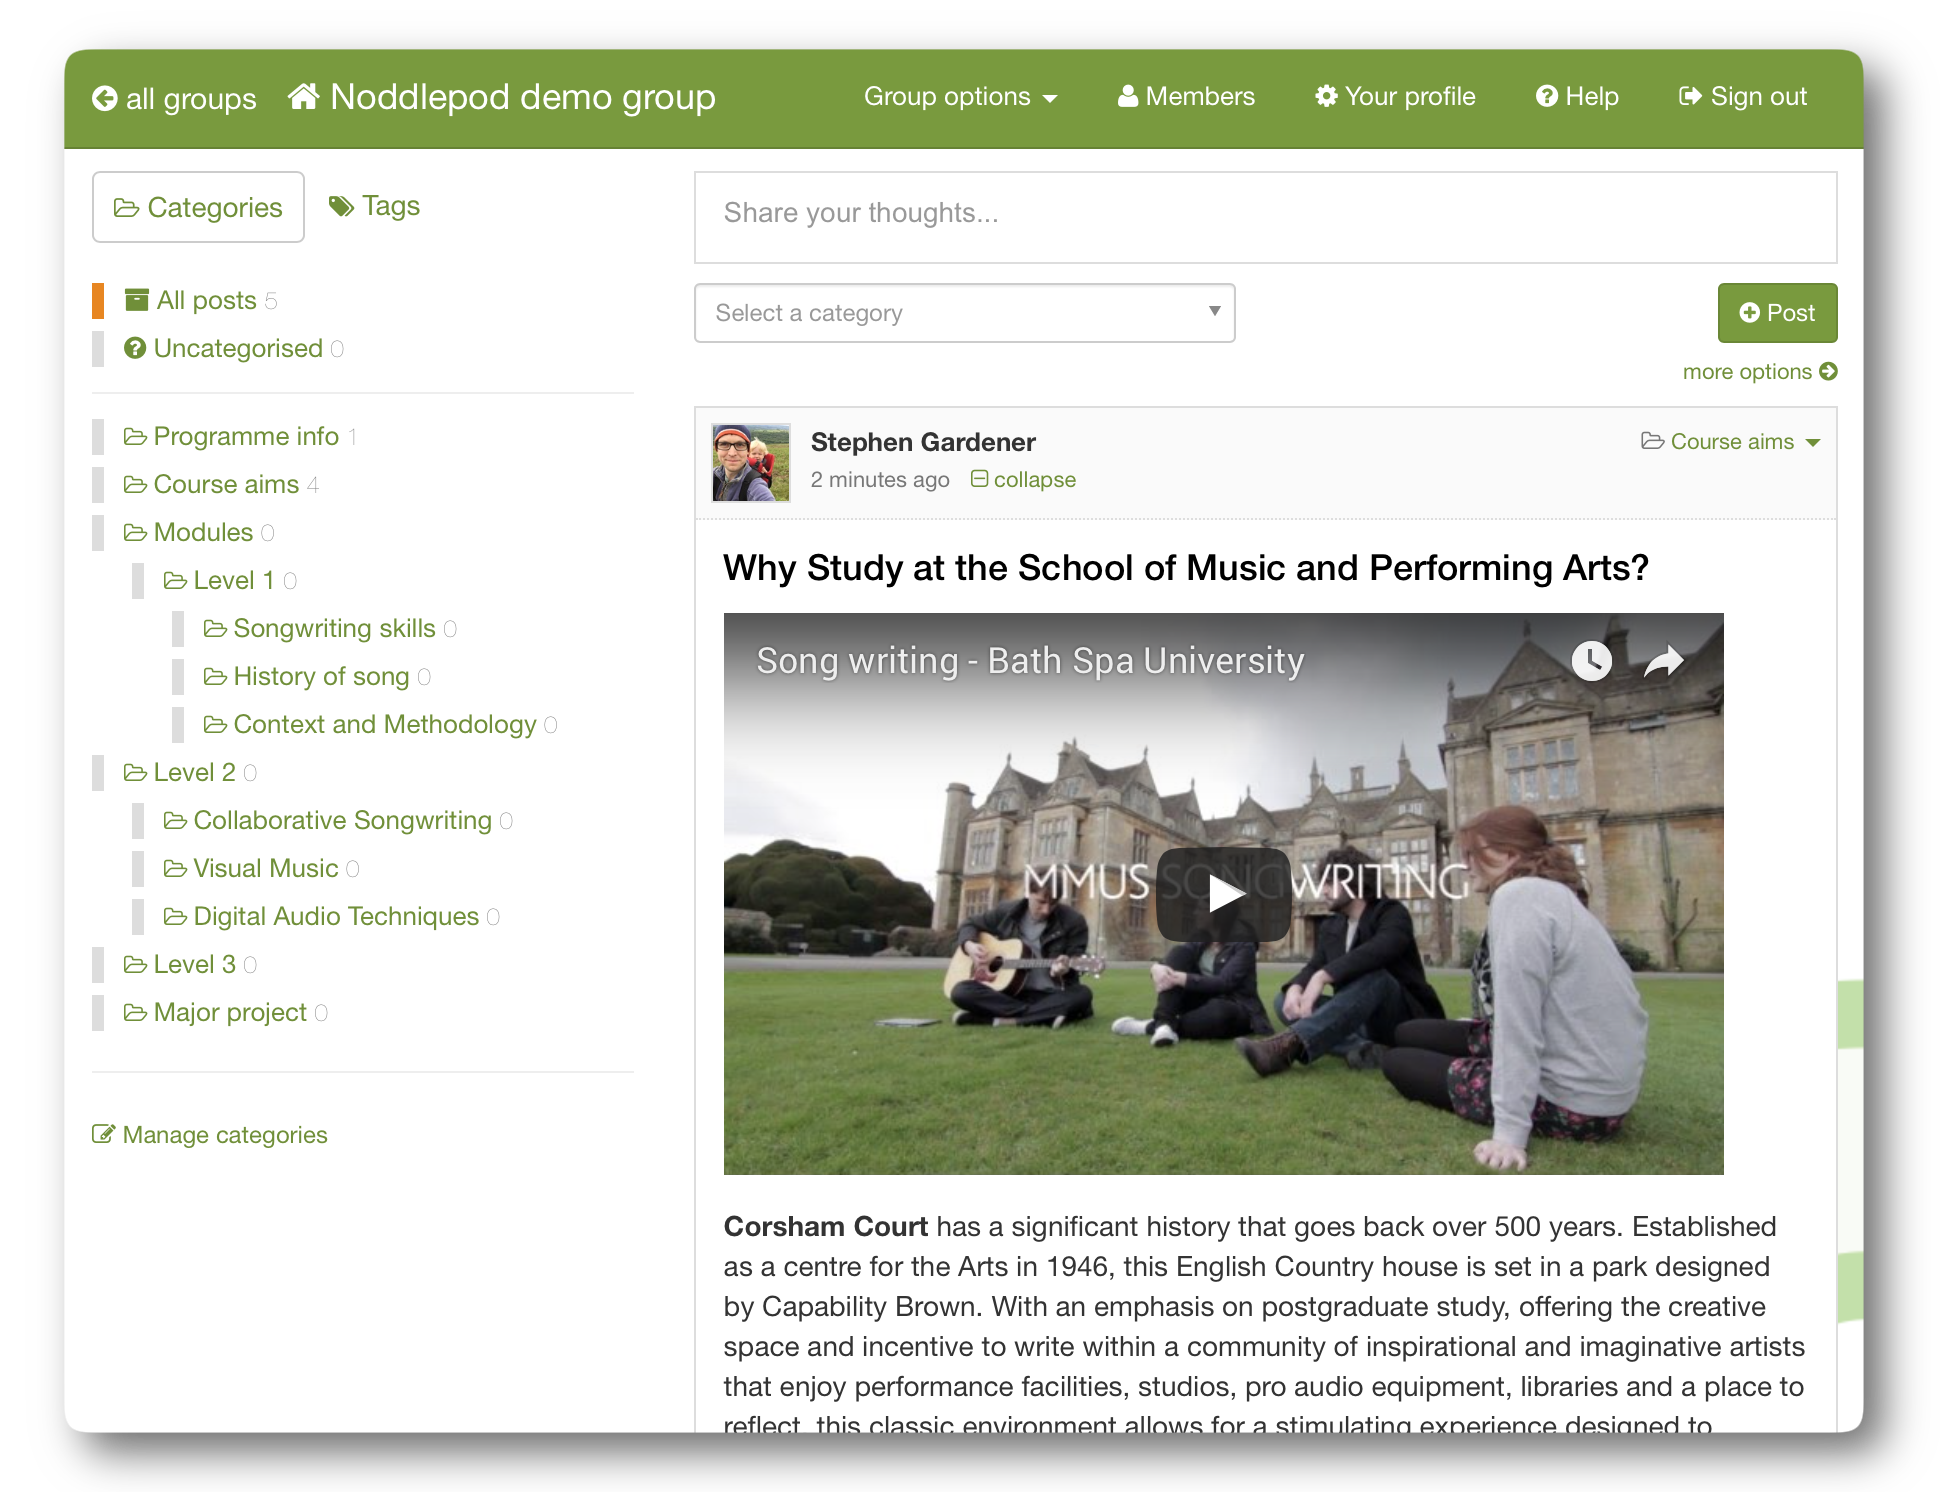1940x1492 pixels.
Task: Click the 2 minutes ago timestamp
Action: tap(880, 480)
